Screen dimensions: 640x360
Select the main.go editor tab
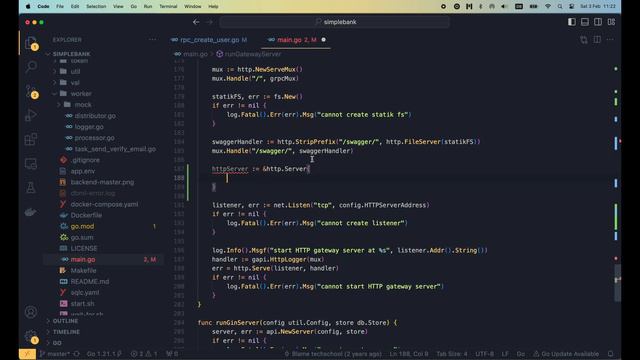297,40
